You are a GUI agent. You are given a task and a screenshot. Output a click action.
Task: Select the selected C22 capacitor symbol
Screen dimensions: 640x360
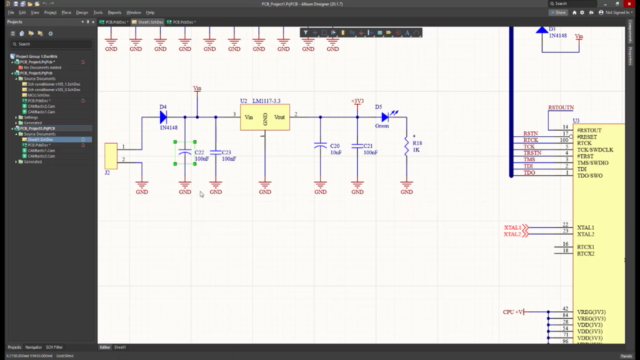point(185,153)
